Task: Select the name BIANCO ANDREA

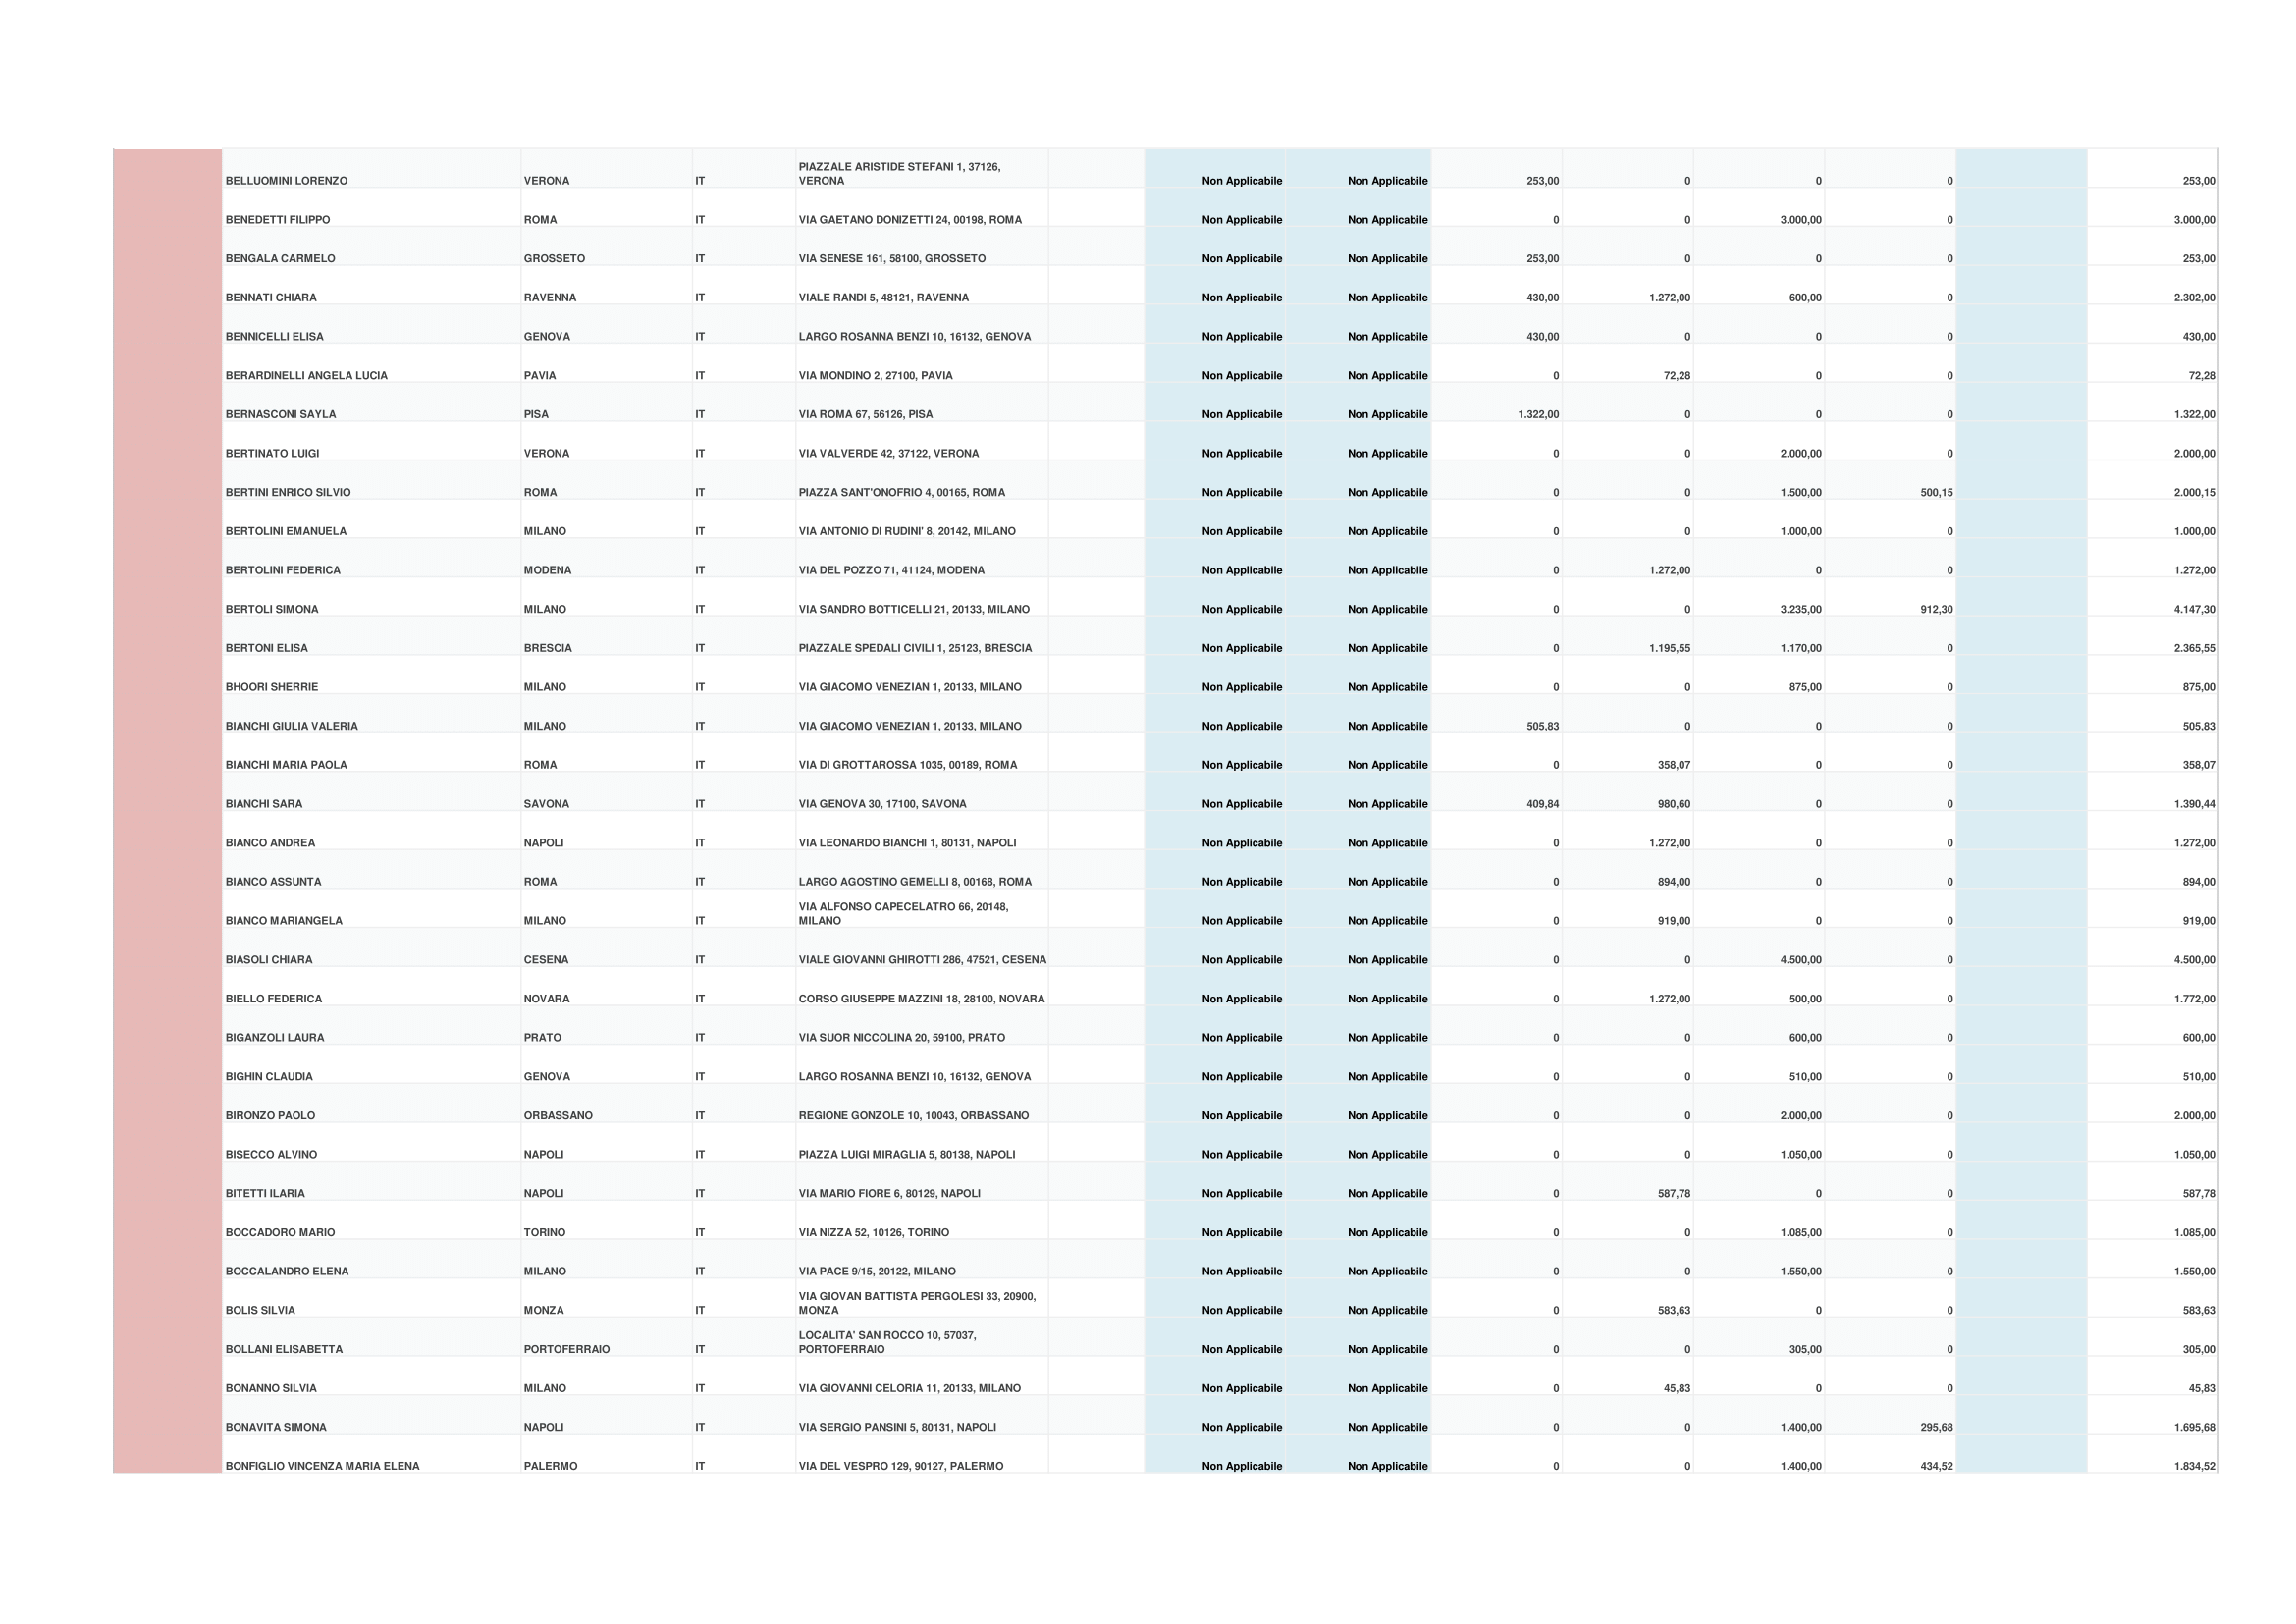Action: pyautogui.click(x=270, y=844)
